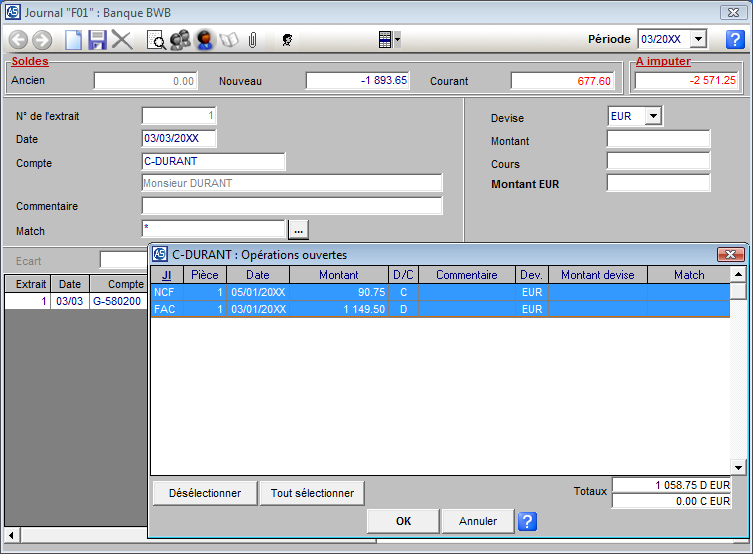Open the Devise EUR dropdown
The height and width of the screenshot is (554, 753).
(x=653, y=116)
